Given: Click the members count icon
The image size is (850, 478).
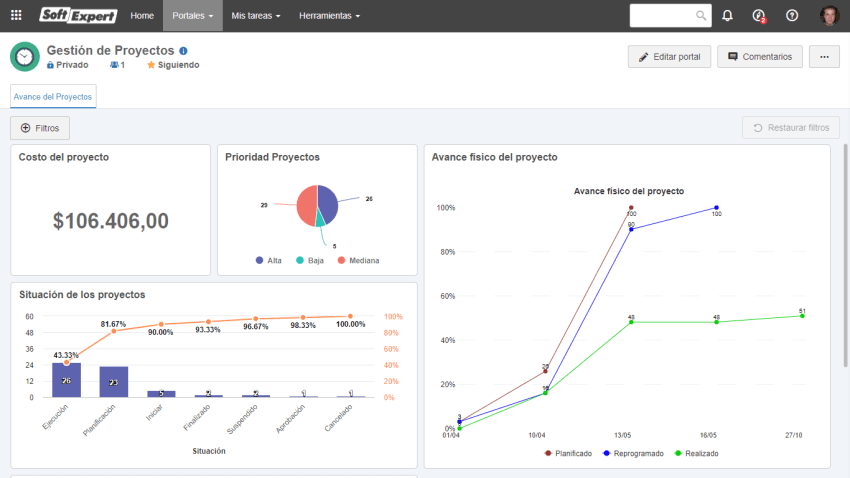Looking at the screenshot, I should [x=117, y=65].
